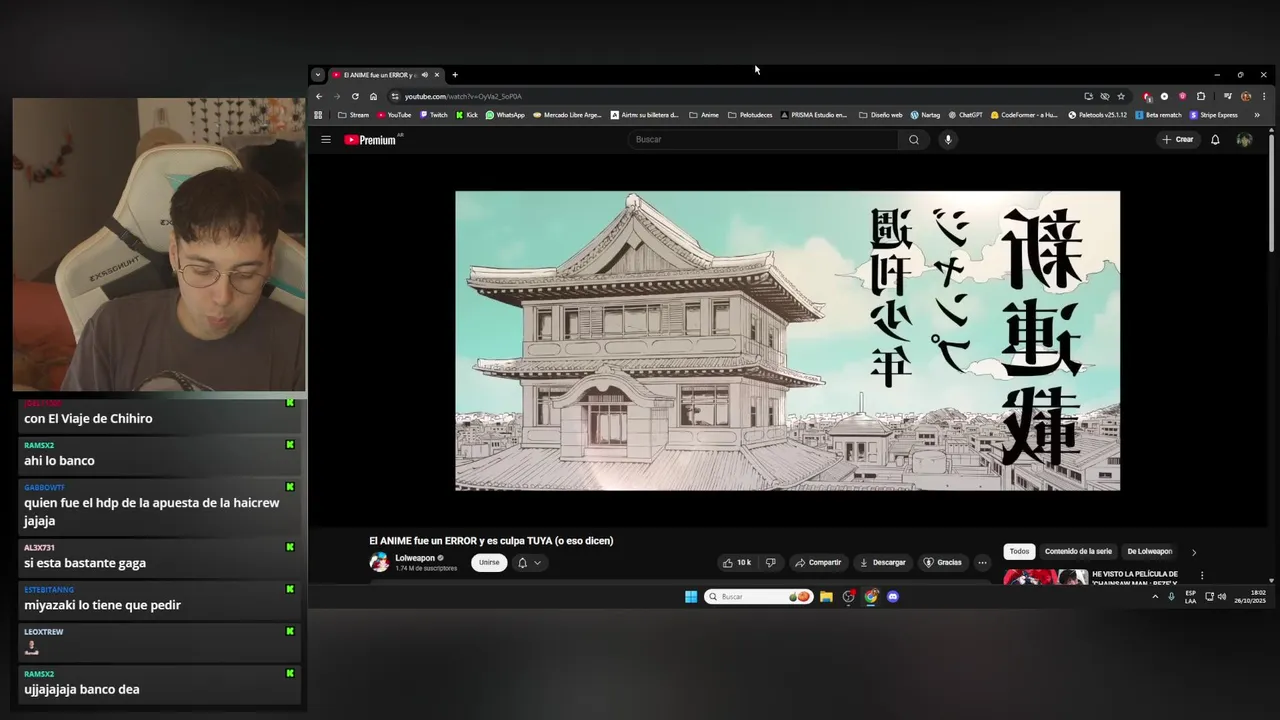Open the YouTube bookmark
1280x720 pixels.
point(394,115)
